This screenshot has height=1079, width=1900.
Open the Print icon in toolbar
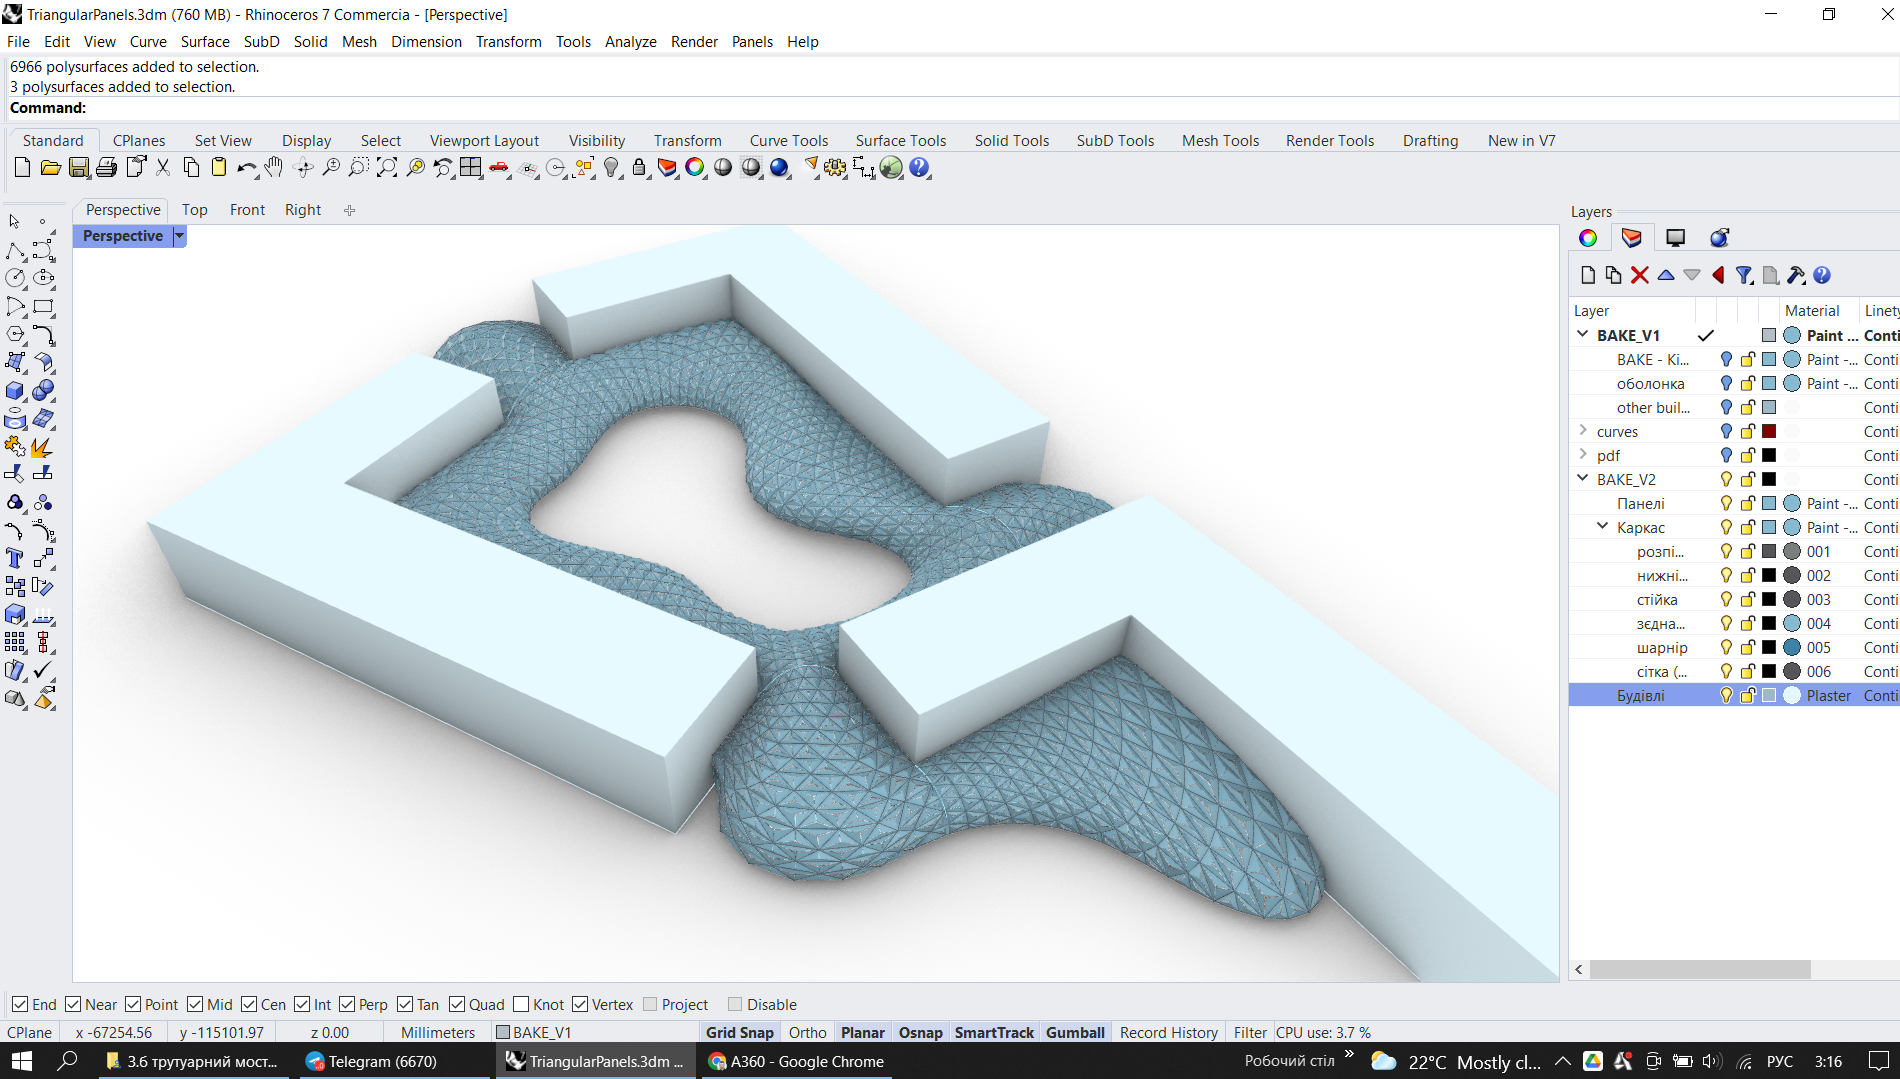coord(106,168)
